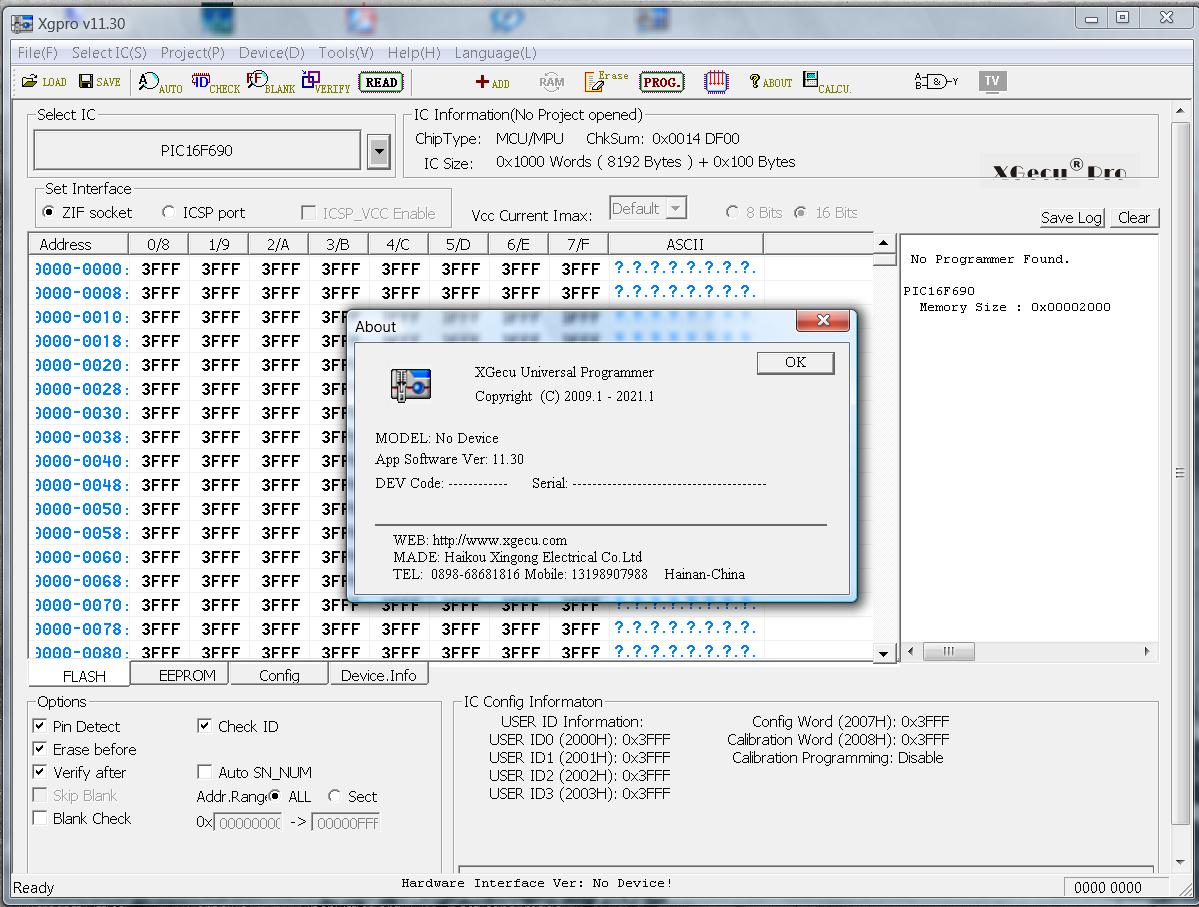Click the Clear log button
Image resolution: width=1199 pixels, height=907 pixels.
[x=1134, y=217]
